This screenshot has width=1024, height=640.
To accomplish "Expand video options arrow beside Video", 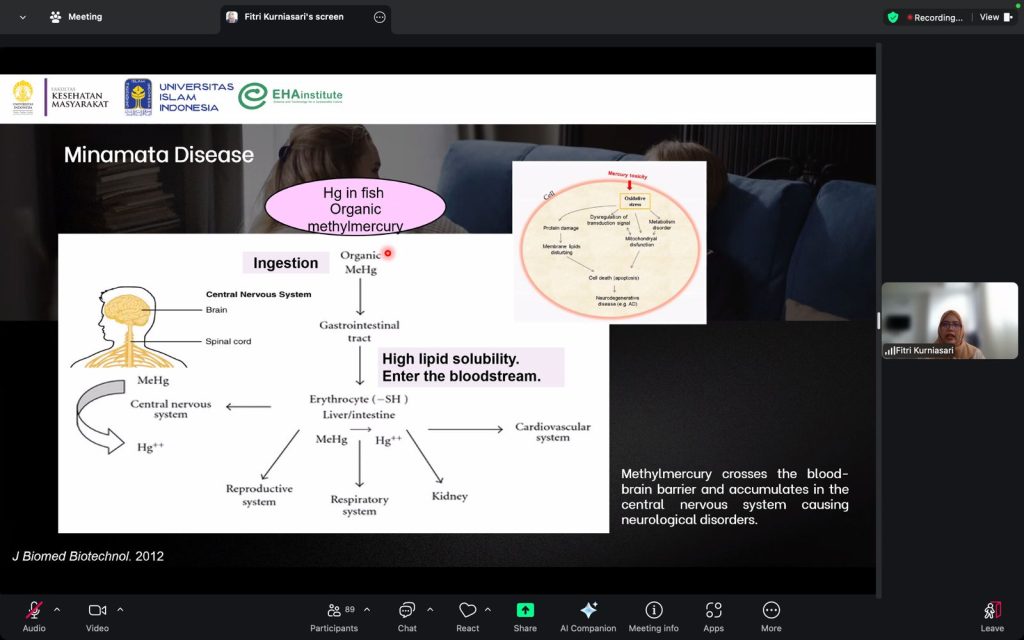I will pos(120,609).
